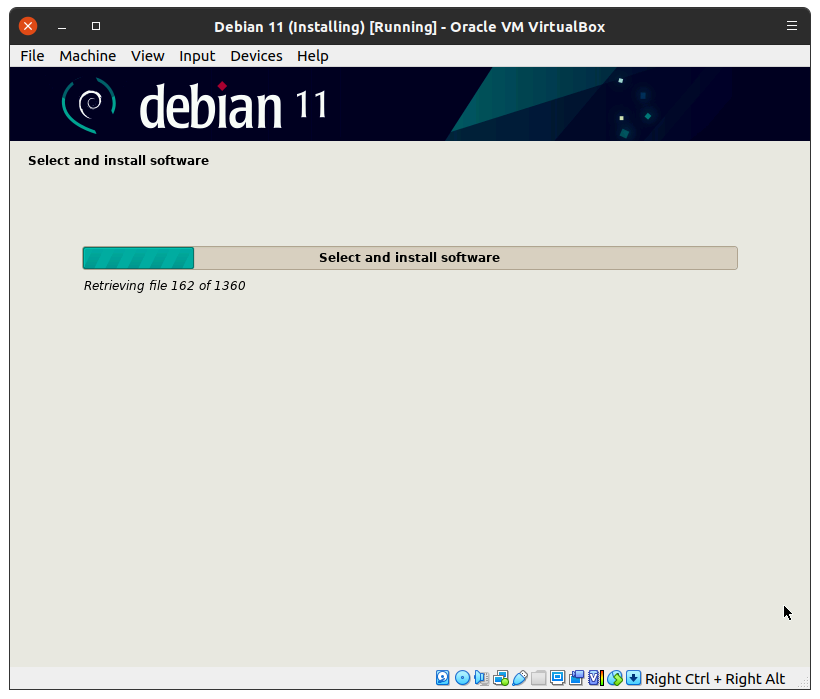Click the USB devices status icon
Image resolution: width=820 pixels, height=699 pixels.
(x=519, y=678)
